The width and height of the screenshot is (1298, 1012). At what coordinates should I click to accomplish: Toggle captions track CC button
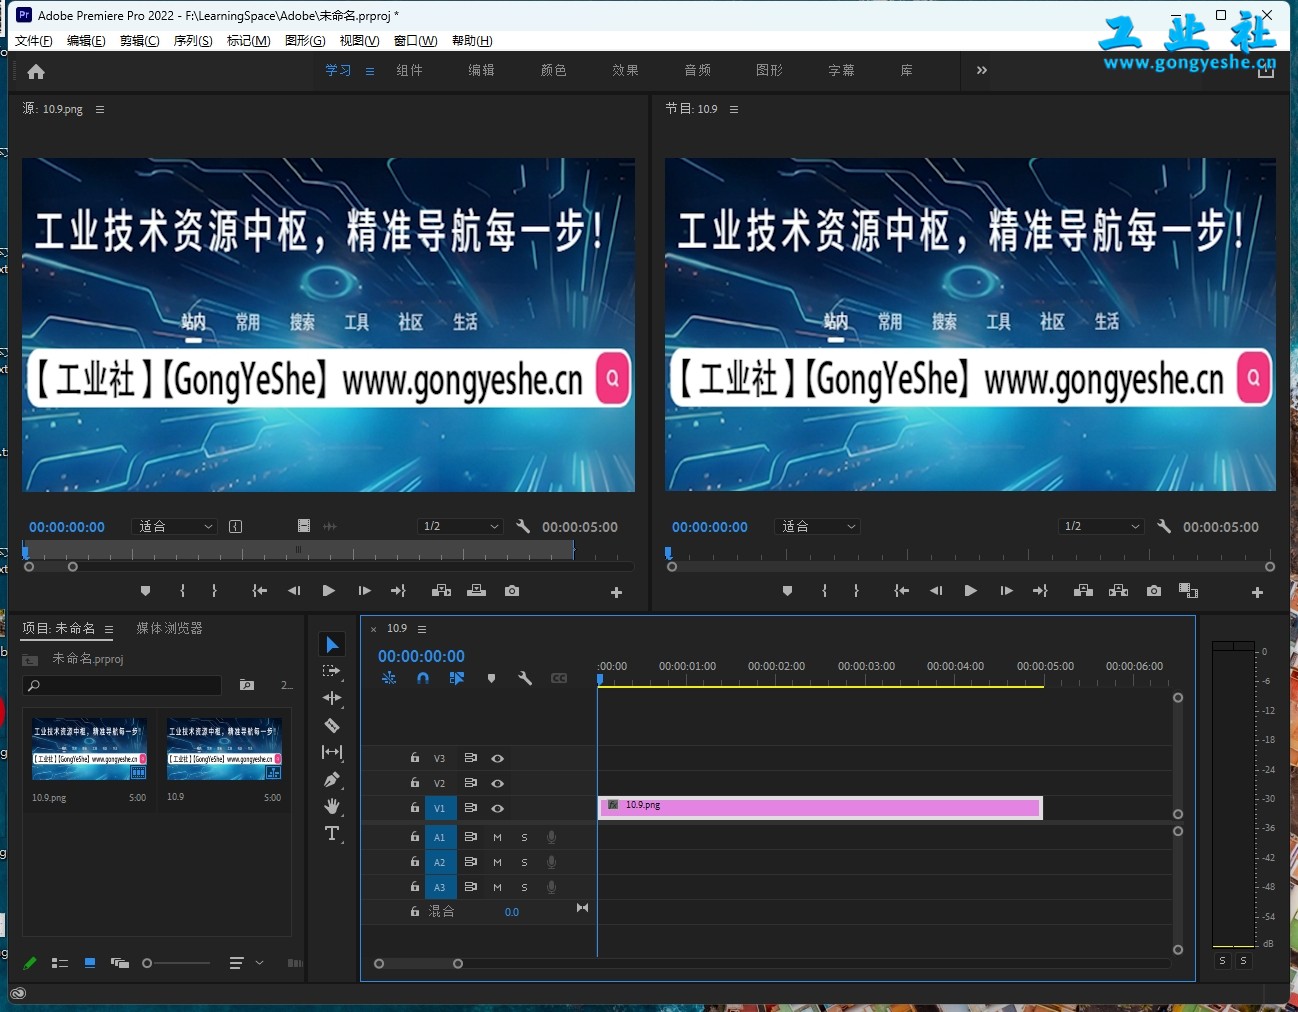(559, 678)
